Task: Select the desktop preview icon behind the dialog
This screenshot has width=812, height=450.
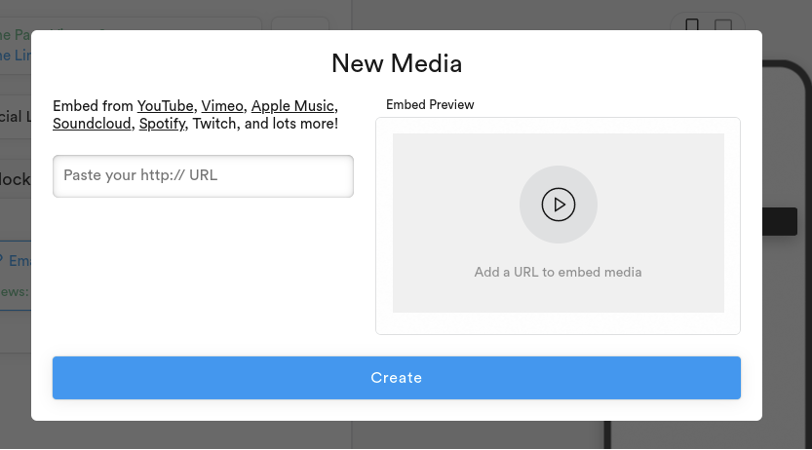Action: [723, 24]
